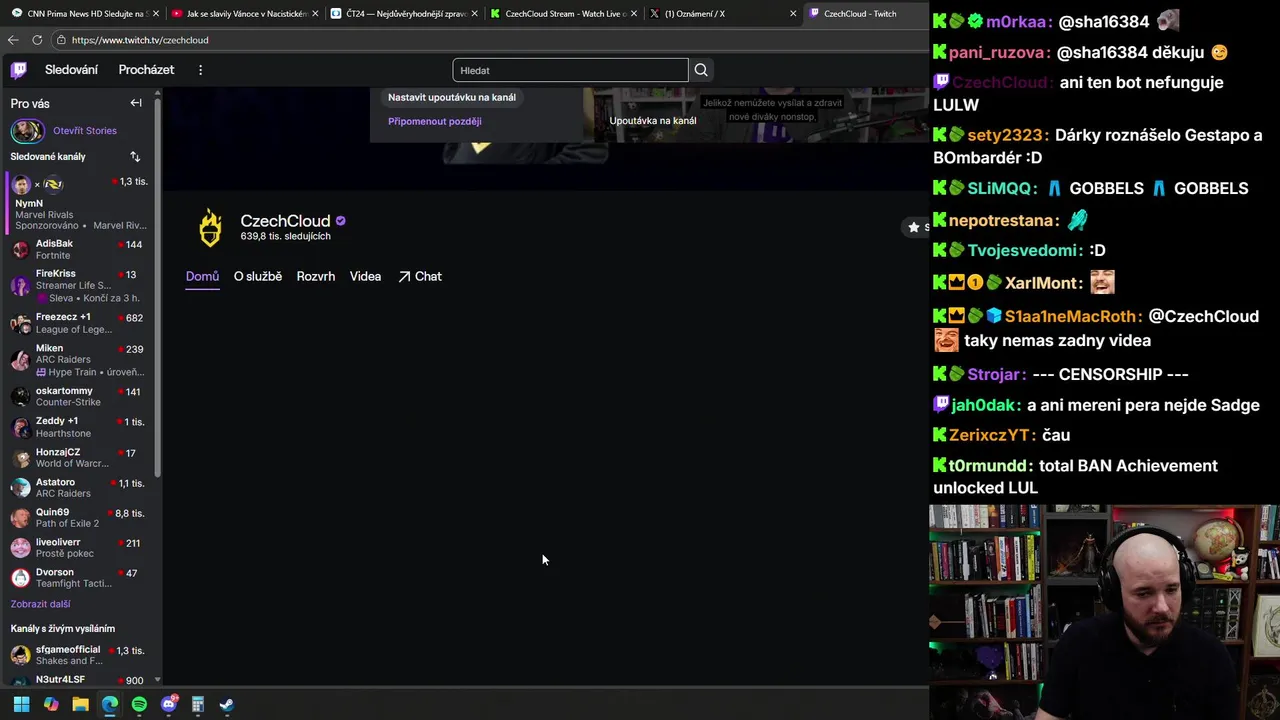Click CzechCloud channel avatar logo
Screen dimensions: 1280x720
[210, 228]
